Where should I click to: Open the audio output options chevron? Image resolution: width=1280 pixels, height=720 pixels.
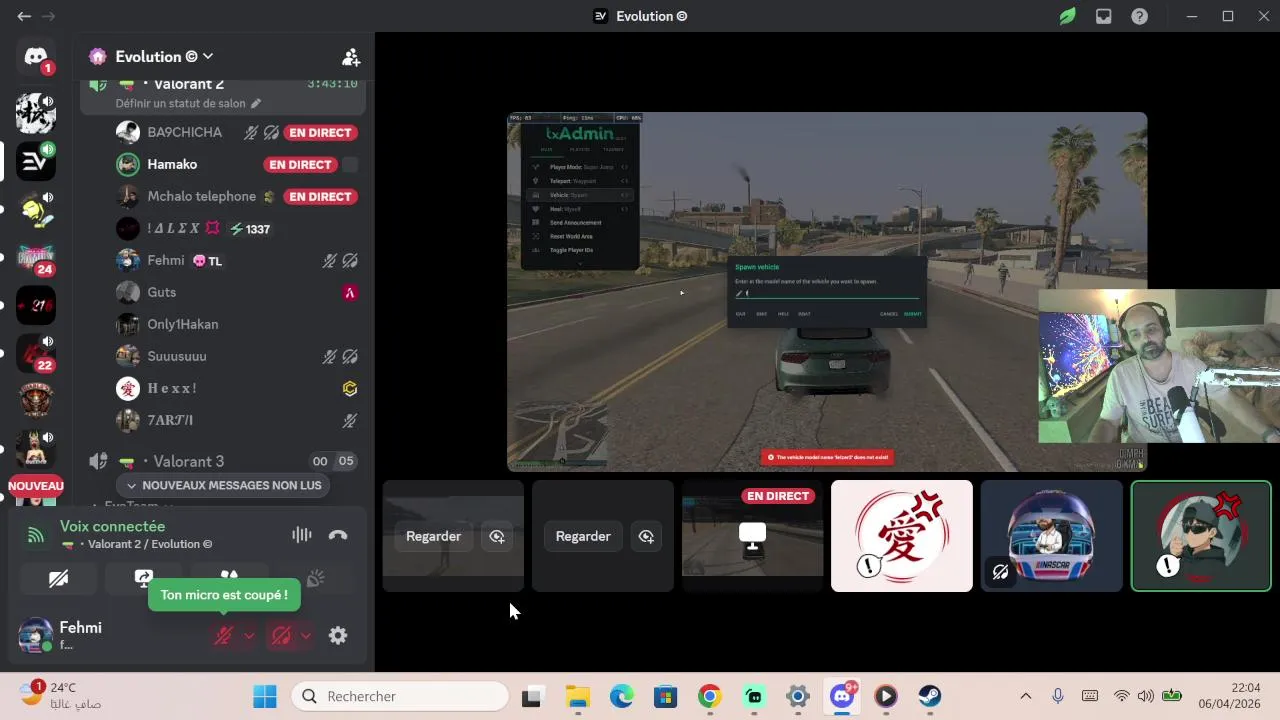click(306, 635)
